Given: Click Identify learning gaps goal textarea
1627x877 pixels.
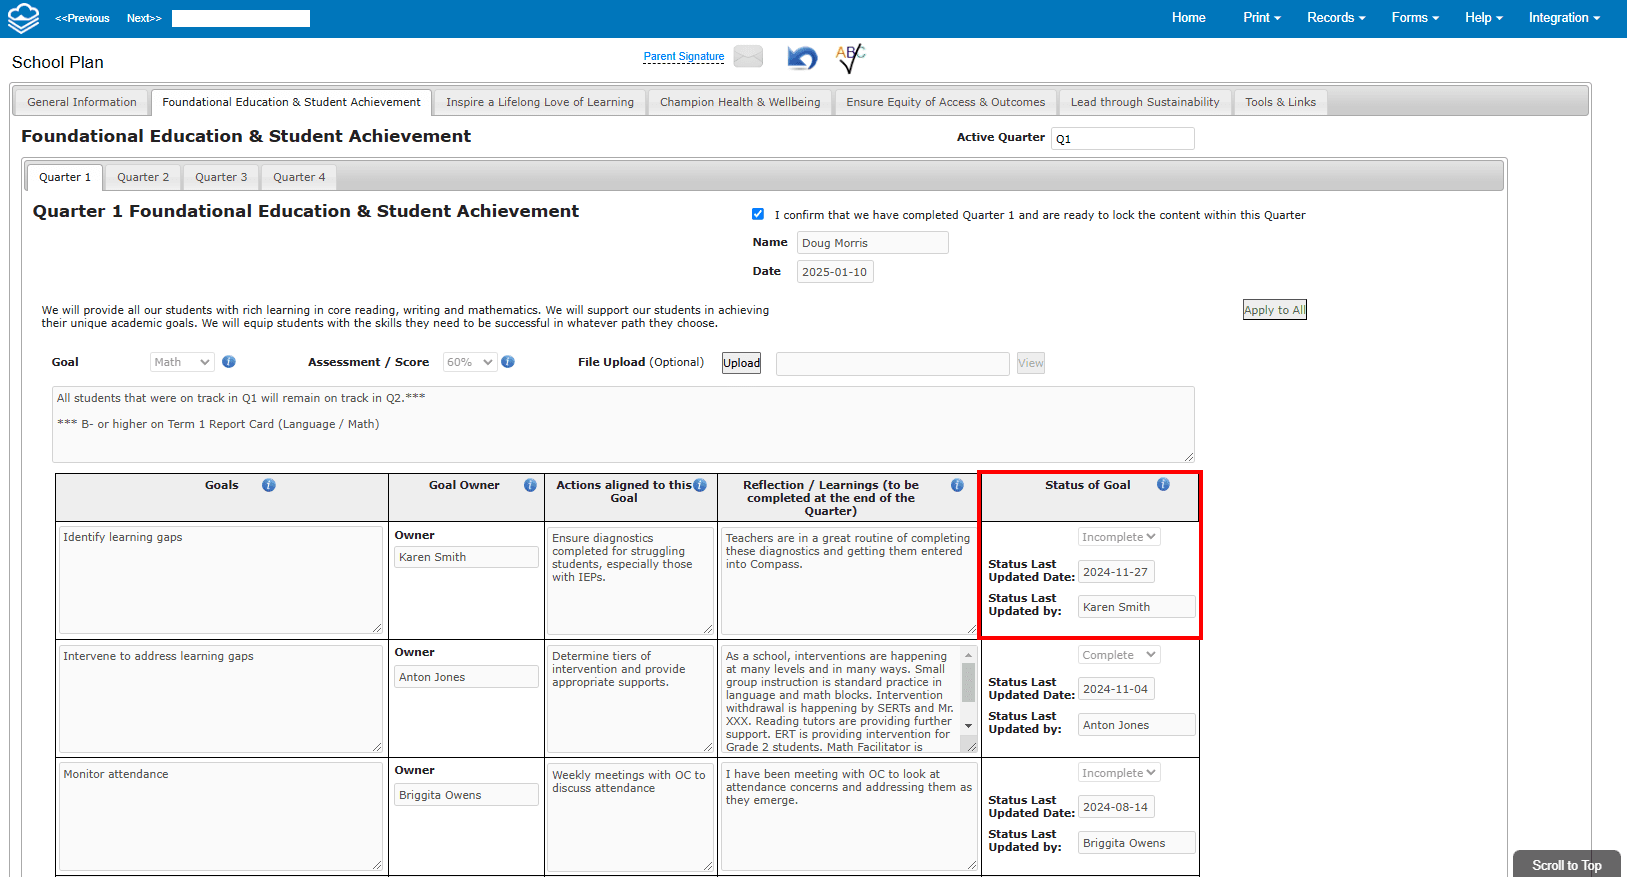Looking at the screenshot, I should pos(220,580).
